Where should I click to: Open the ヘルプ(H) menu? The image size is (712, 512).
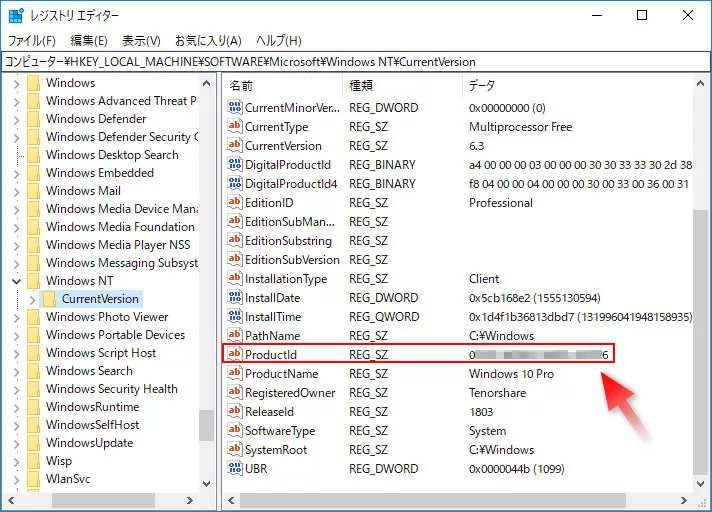tap(279, 41)
